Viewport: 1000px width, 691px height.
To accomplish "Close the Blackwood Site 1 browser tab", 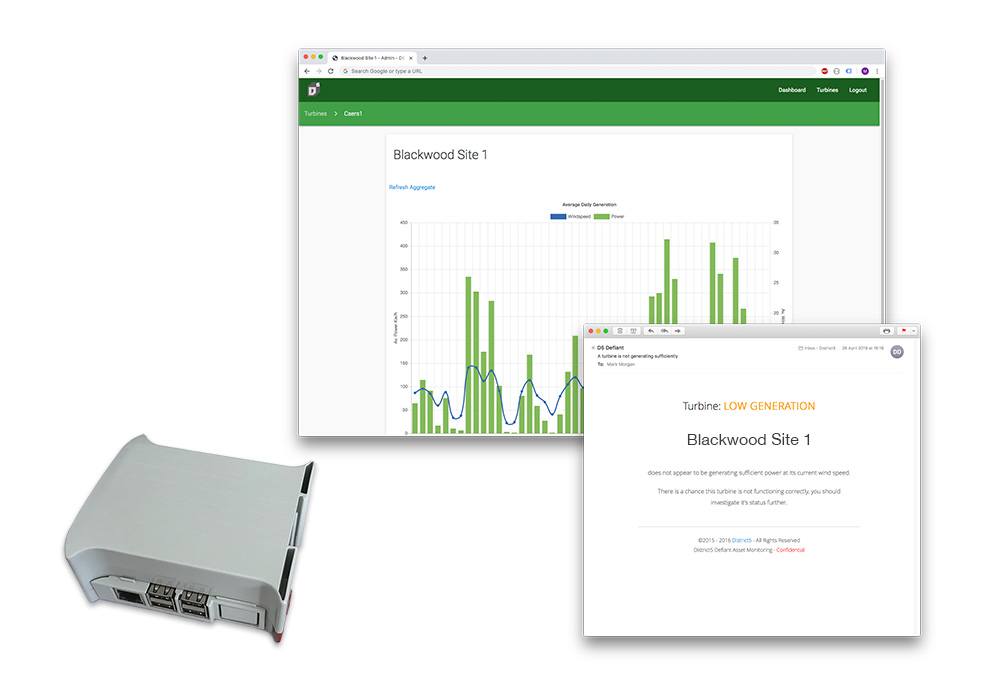I will [x=411, y=58].
